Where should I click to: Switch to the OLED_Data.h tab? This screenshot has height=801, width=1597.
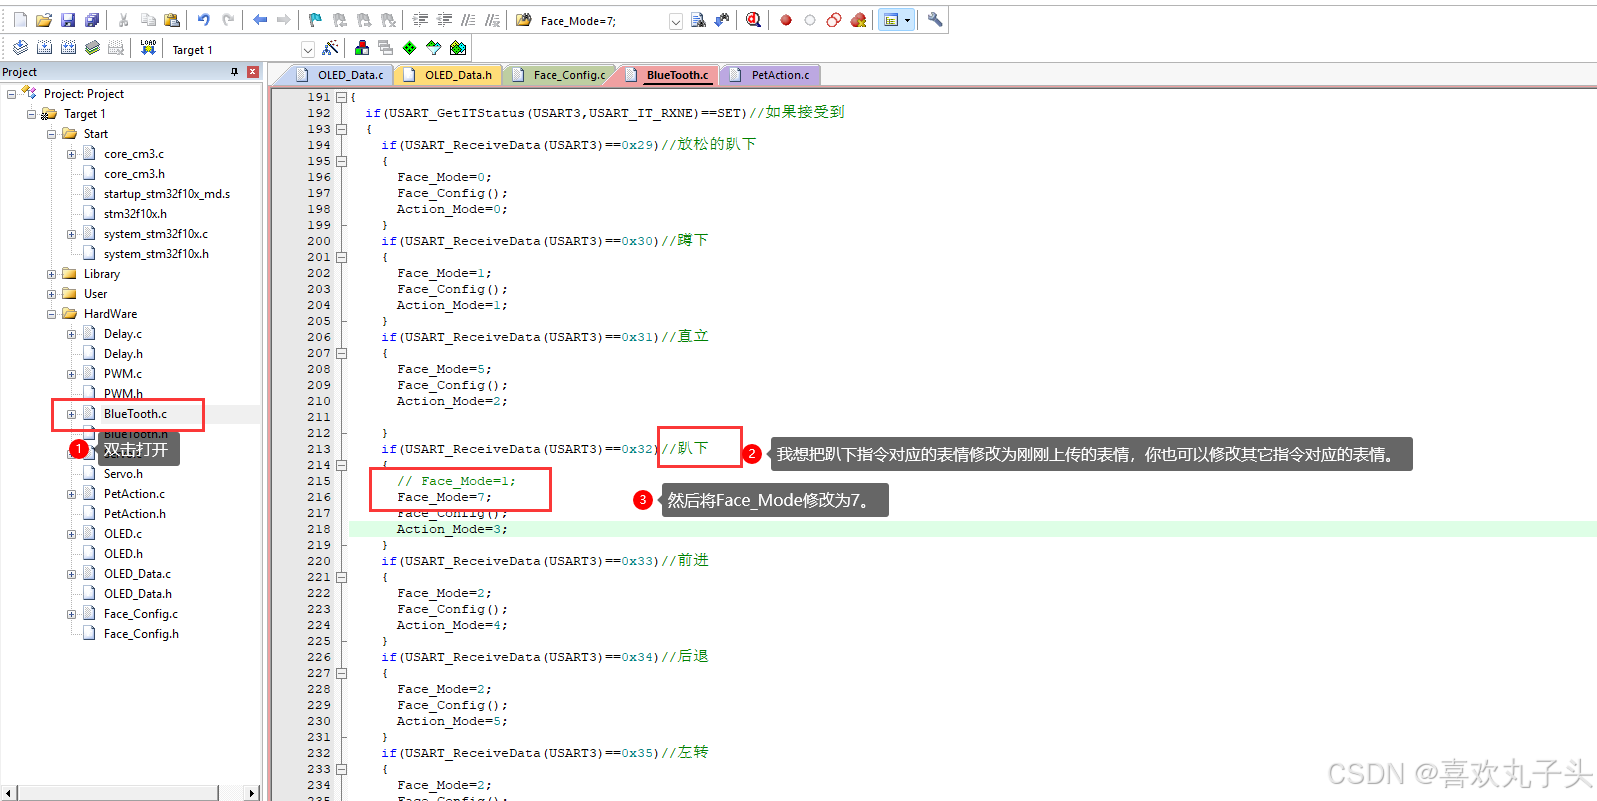coord(448,75)
